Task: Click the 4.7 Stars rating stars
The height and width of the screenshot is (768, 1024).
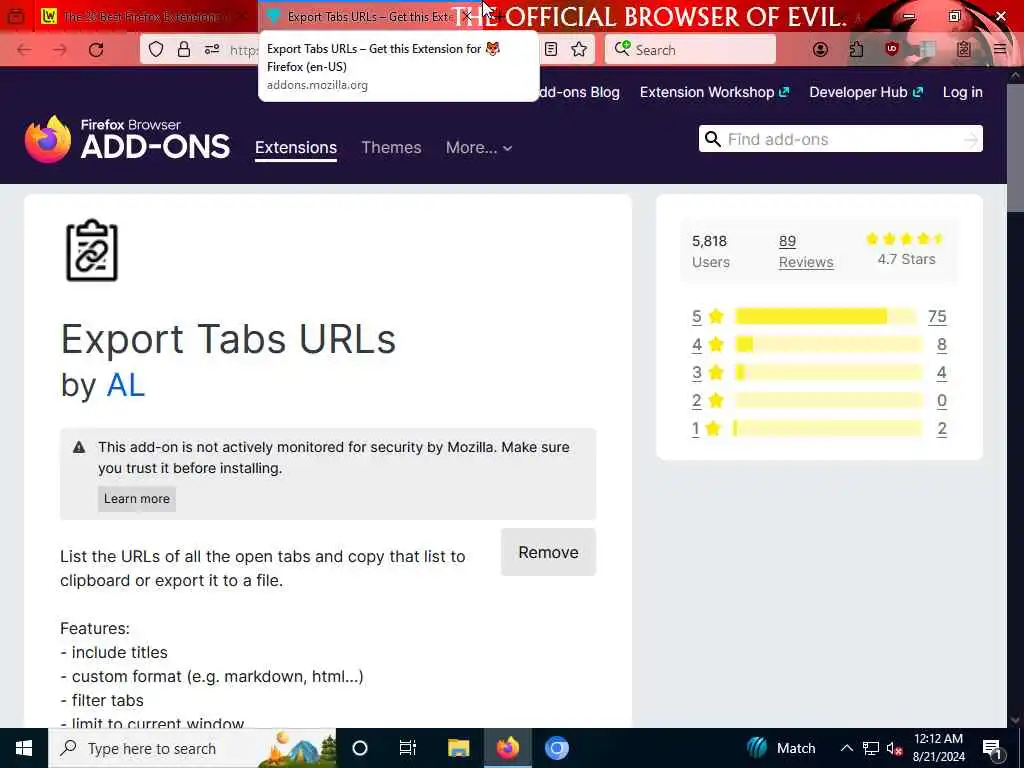Action: coord(906,239)
